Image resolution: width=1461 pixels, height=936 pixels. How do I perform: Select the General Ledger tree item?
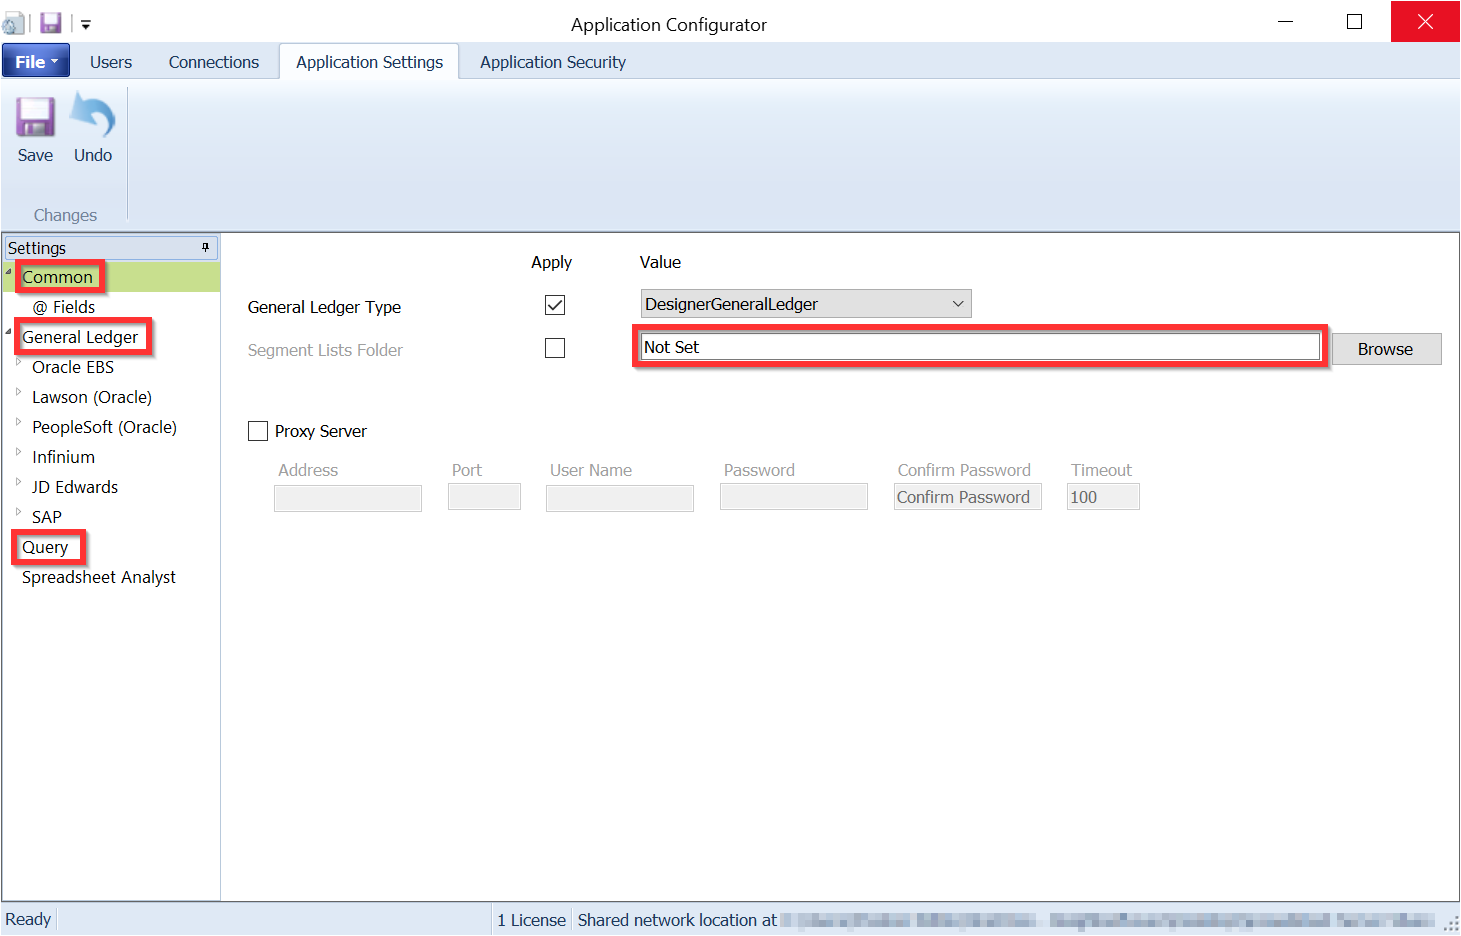[80, 337]
